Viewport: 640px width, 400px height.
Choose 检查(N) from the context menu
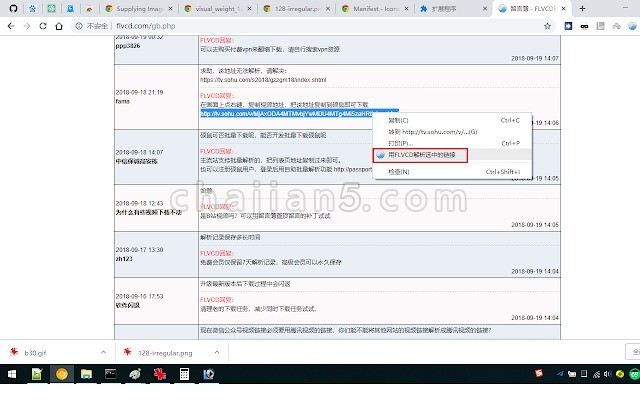452,172
